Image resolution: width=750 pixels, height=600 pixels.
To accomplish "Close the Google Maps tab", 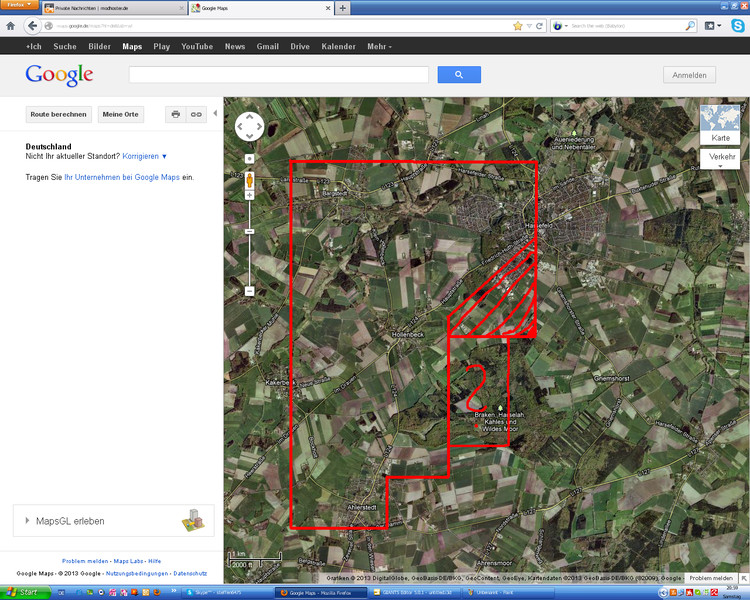I will pyautogui.click(x=328, y=8).
